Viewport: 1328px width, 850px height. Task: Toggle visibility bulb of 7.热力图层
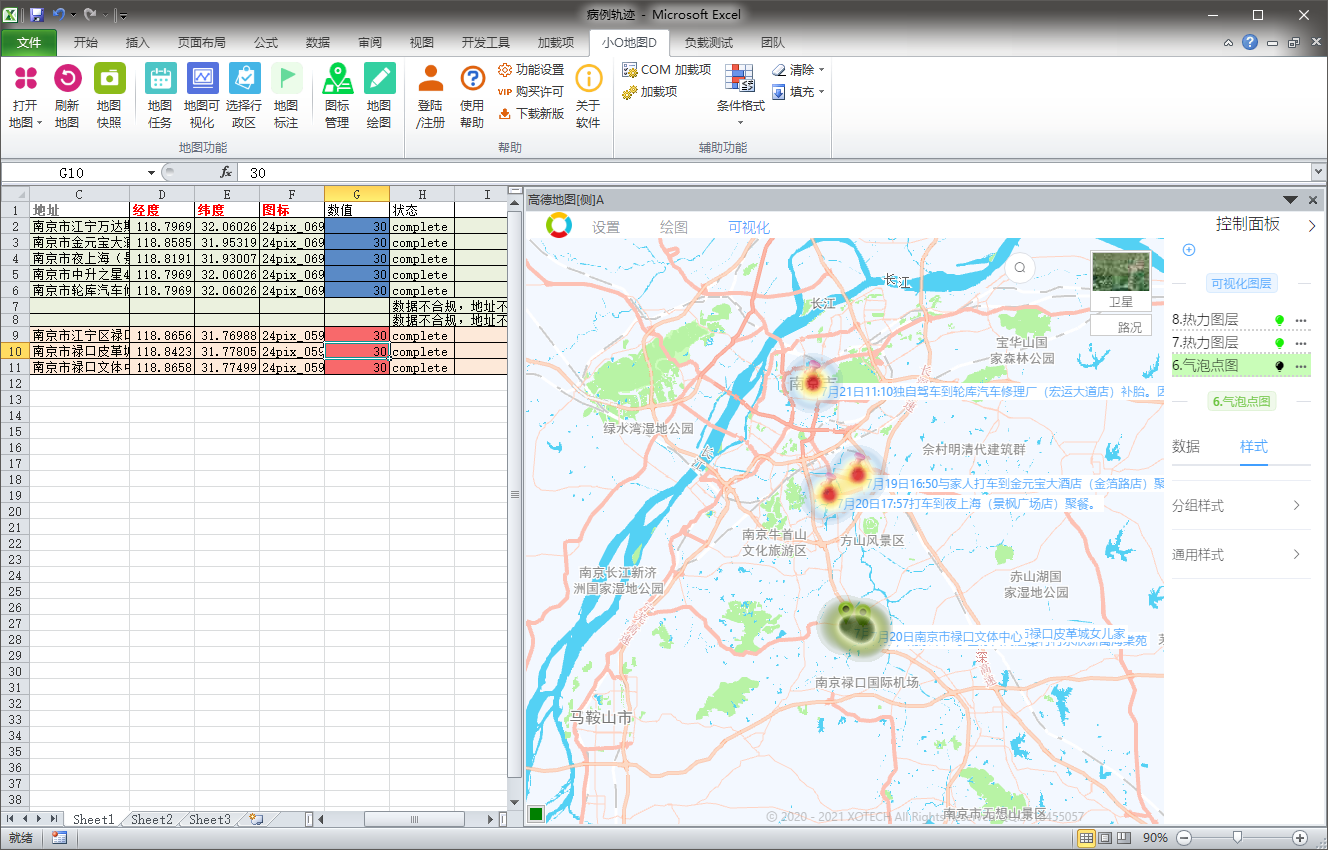pyautogui.click(x=1279, y=343)
